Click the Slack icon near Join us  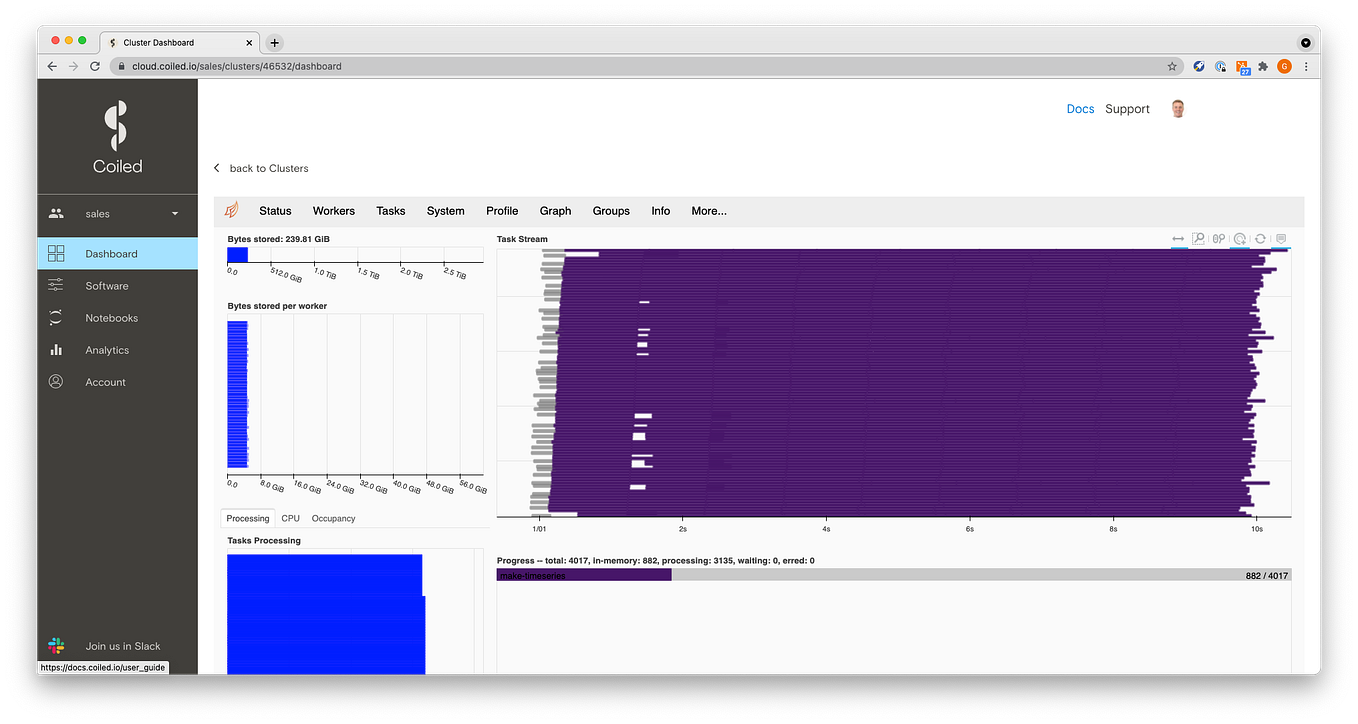(x=56, y=645)
